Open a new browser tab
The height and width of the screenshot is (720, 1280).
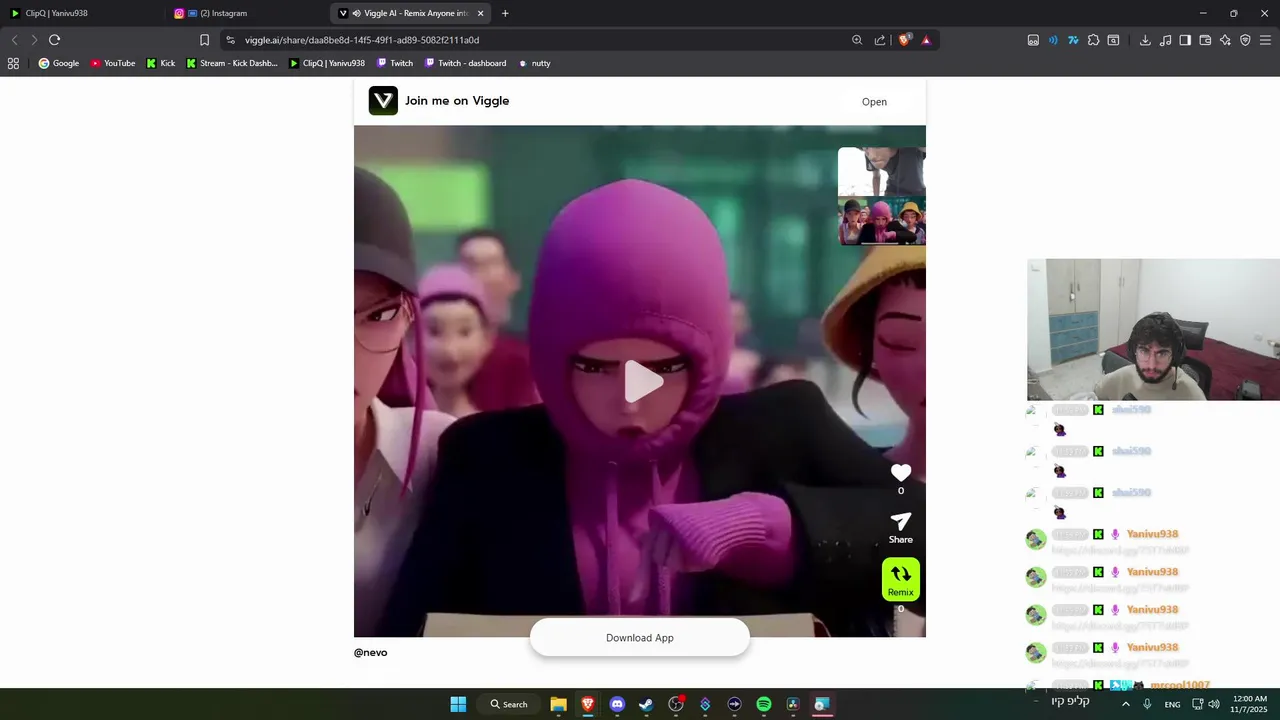(x=505, y=13)
